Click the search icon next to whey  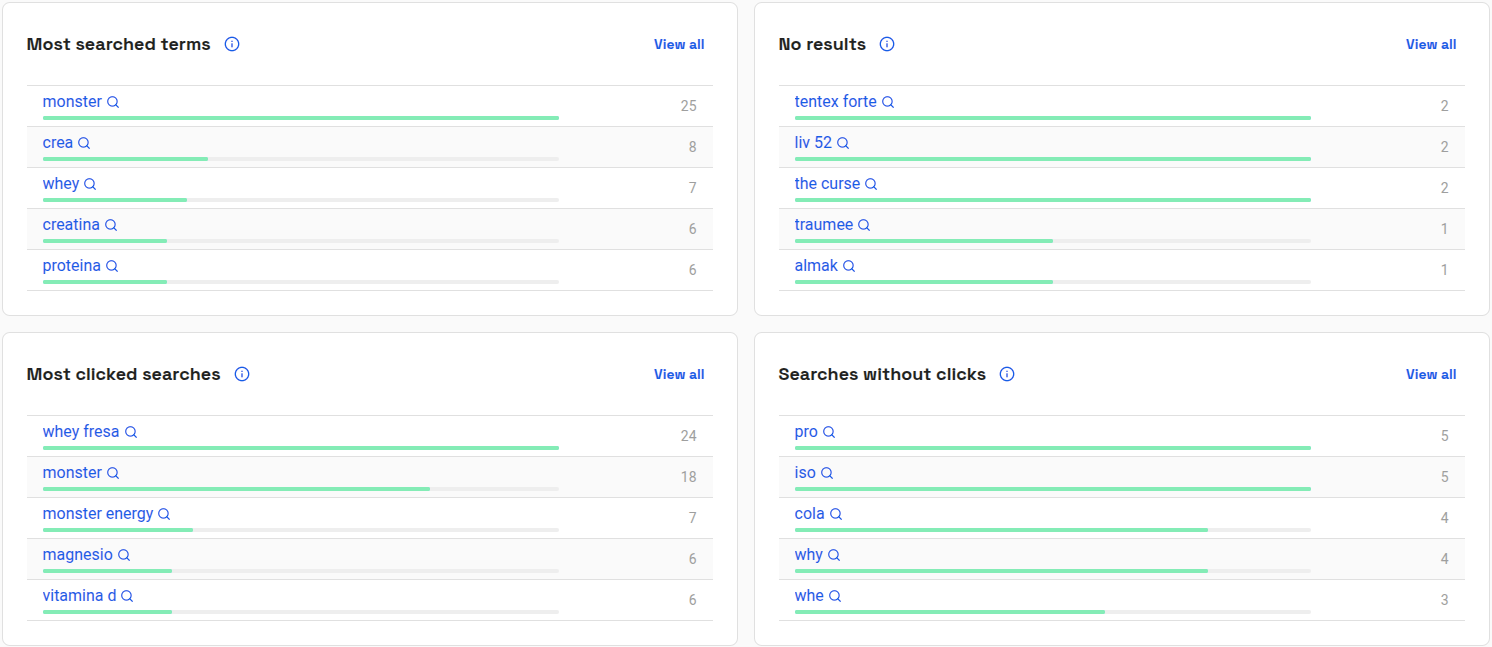click(90, 184)
